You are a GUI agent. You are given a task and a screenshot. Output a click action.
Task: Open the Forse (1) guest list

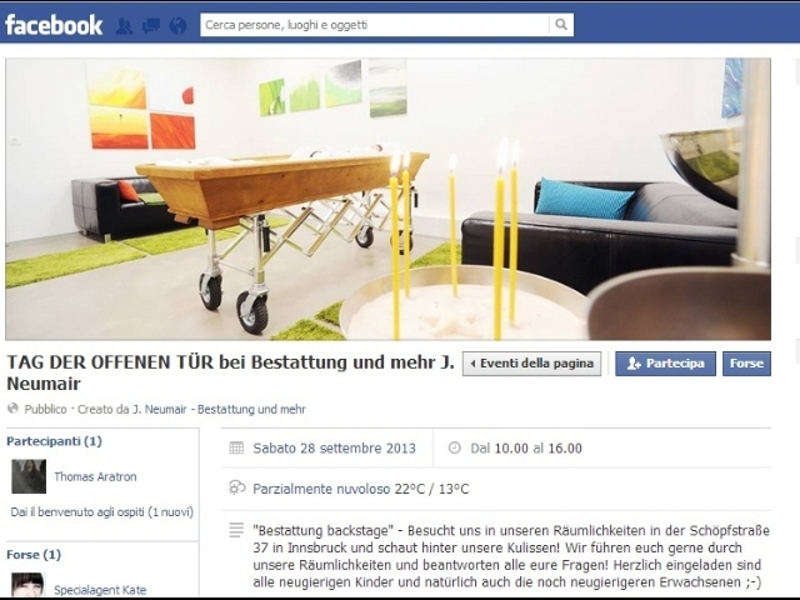pyautogui.click(x=34, y=555)
